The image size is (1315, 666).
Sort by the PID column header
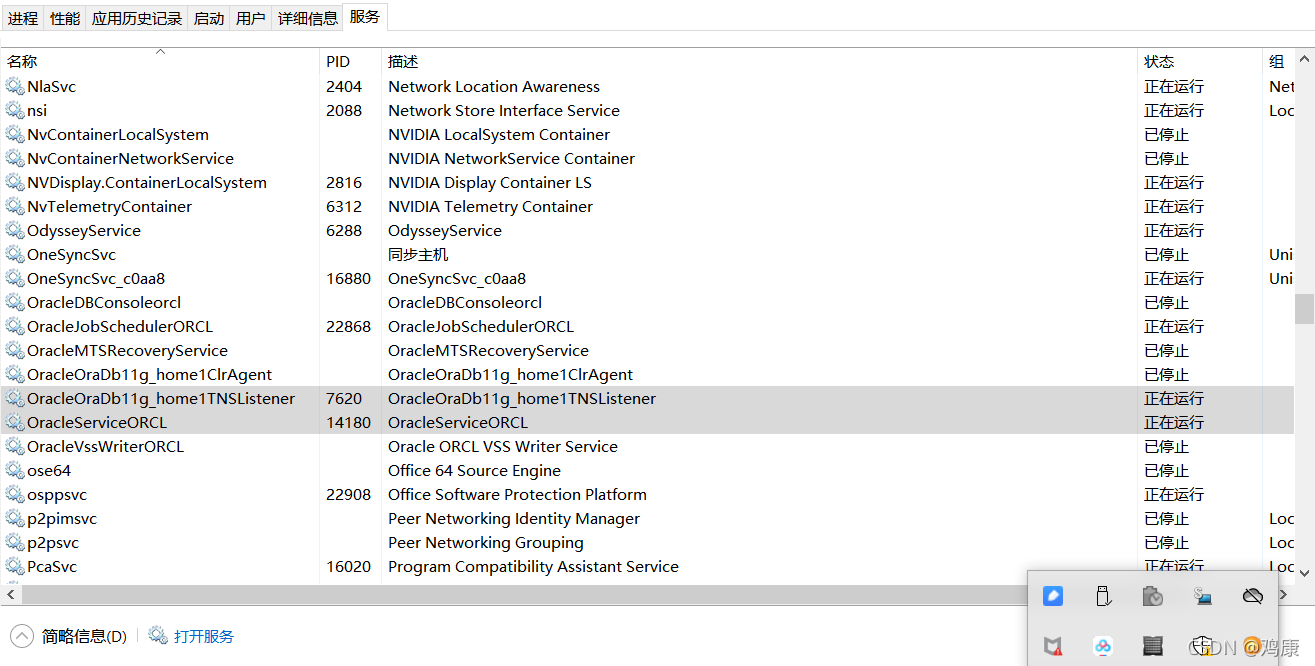click(x=351, y=61)
